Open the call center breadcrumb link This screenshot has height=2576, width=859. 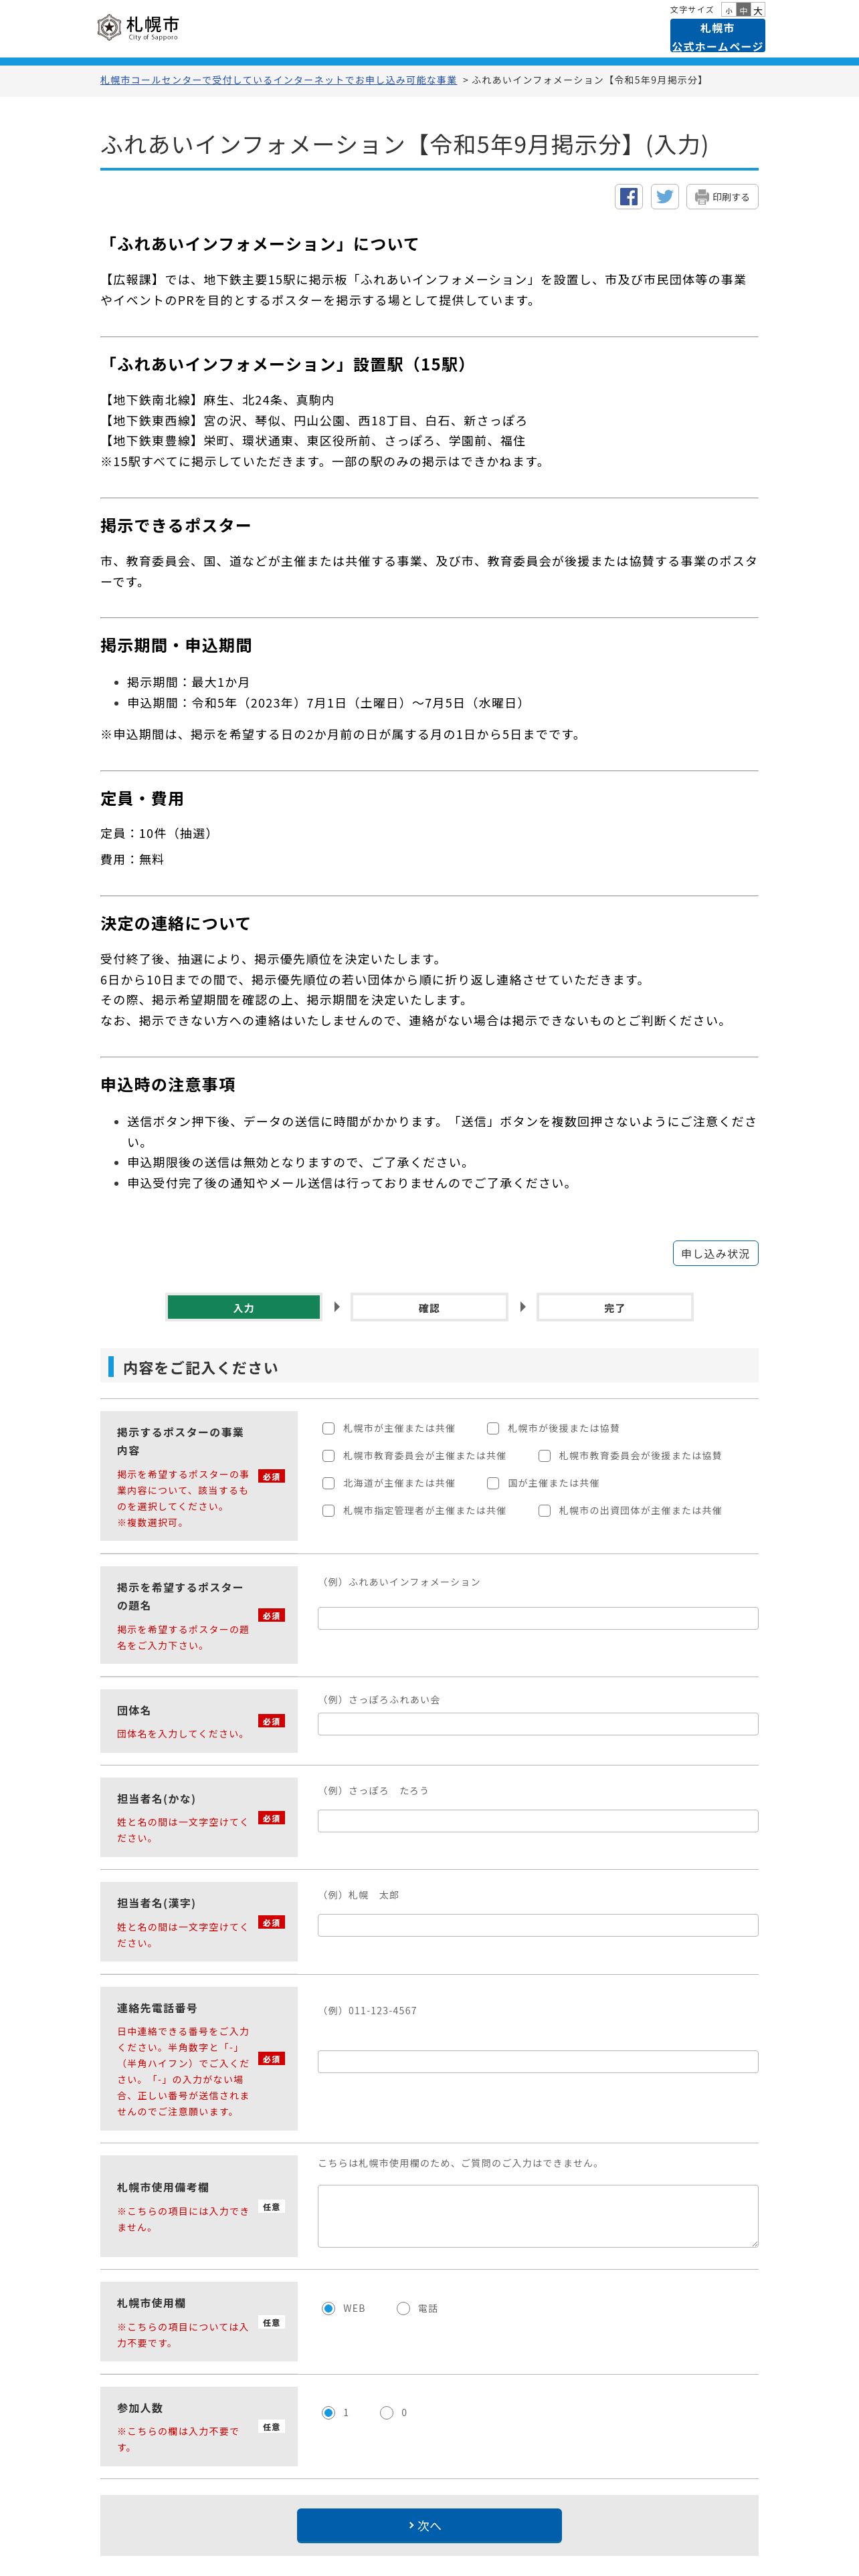(x=278, y=80)
